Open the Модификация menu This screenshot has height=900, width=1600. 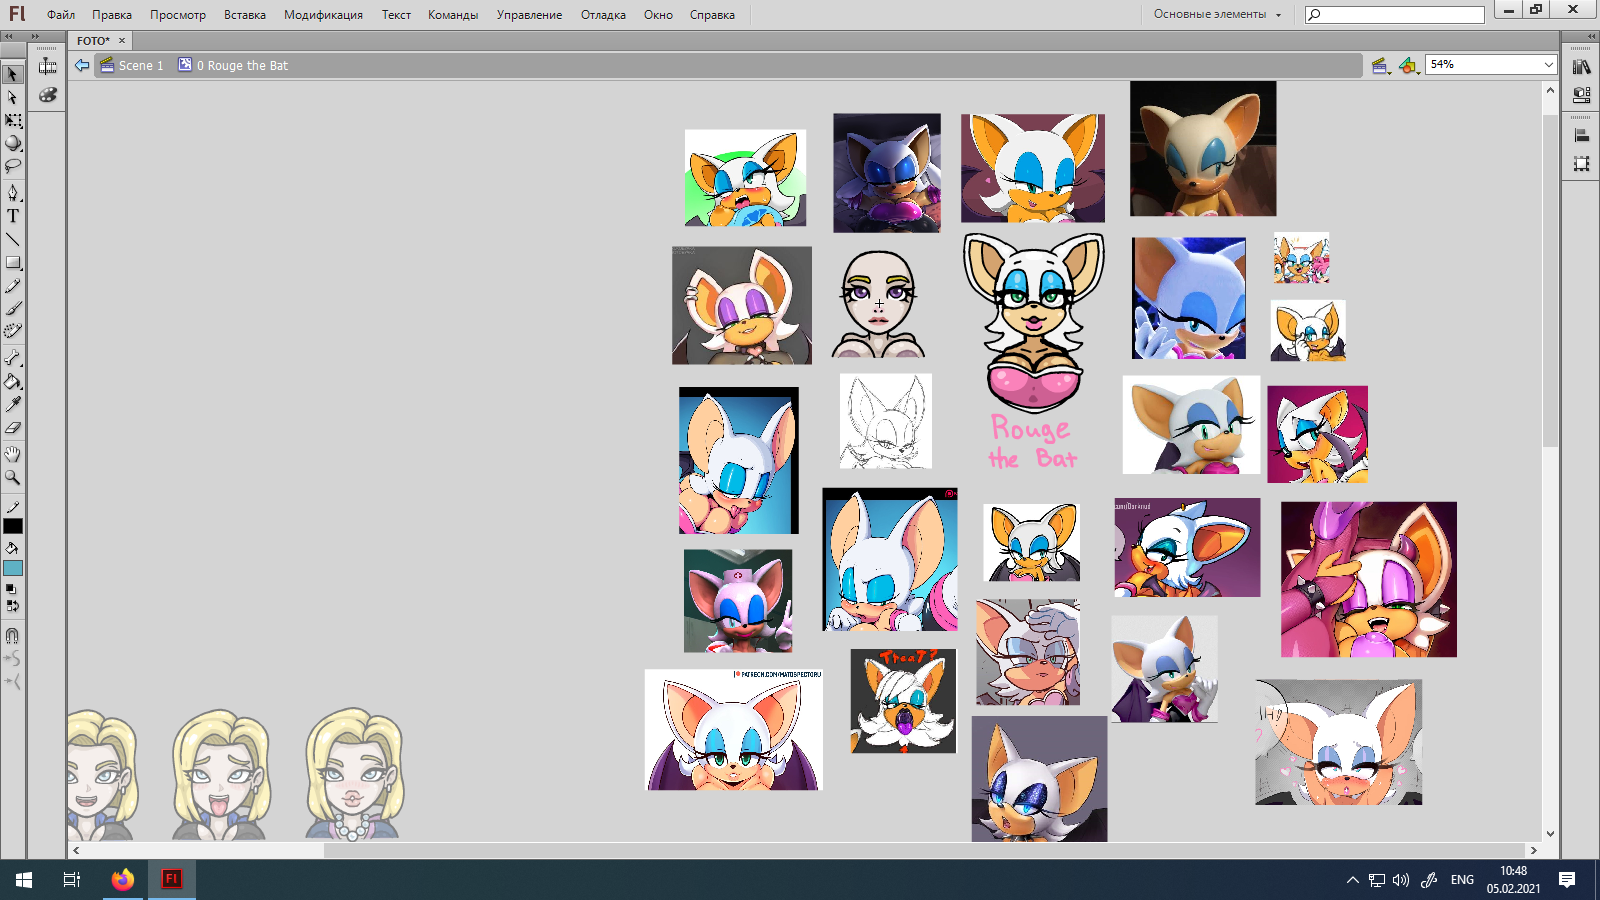(x=323, y=15)
